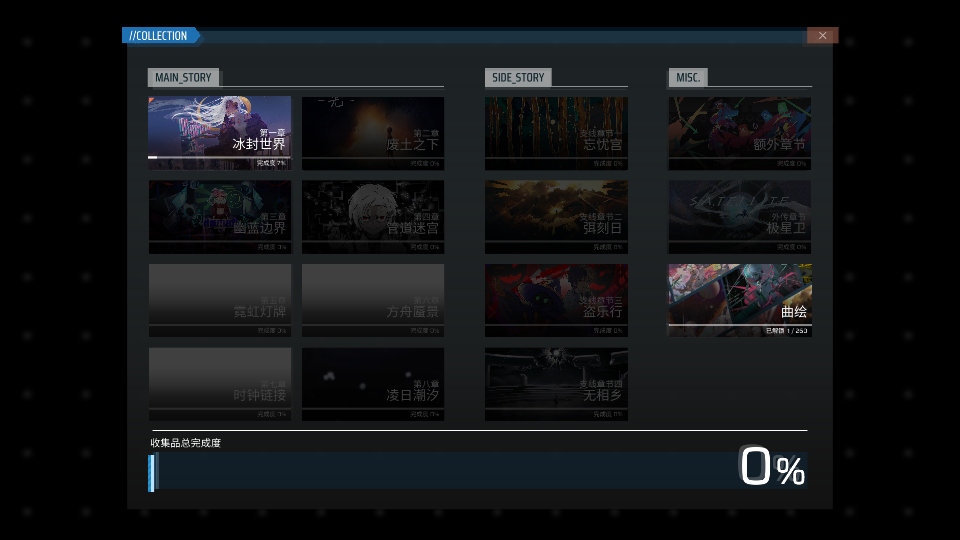960x540 pixels.
Task: Select chapter five 霓虹灯牌 tile
Action: pos(219,300)
